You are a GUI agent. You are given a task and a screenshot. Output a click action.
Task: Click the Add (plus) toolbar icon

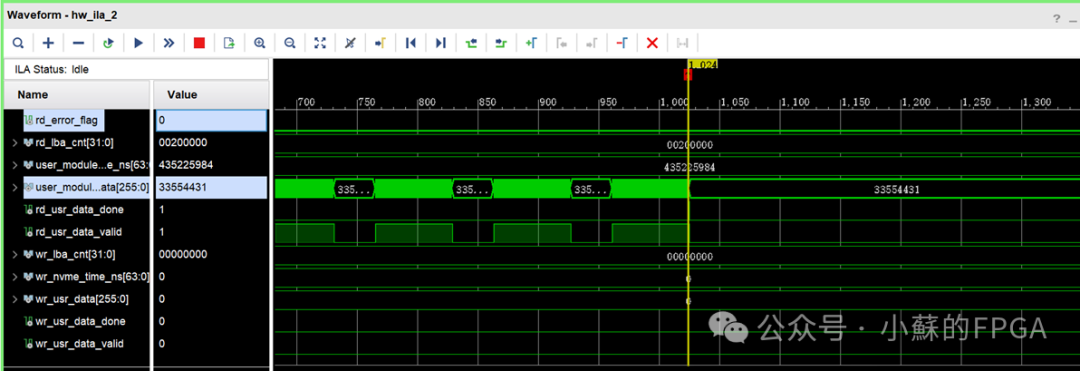coord(48,43)
